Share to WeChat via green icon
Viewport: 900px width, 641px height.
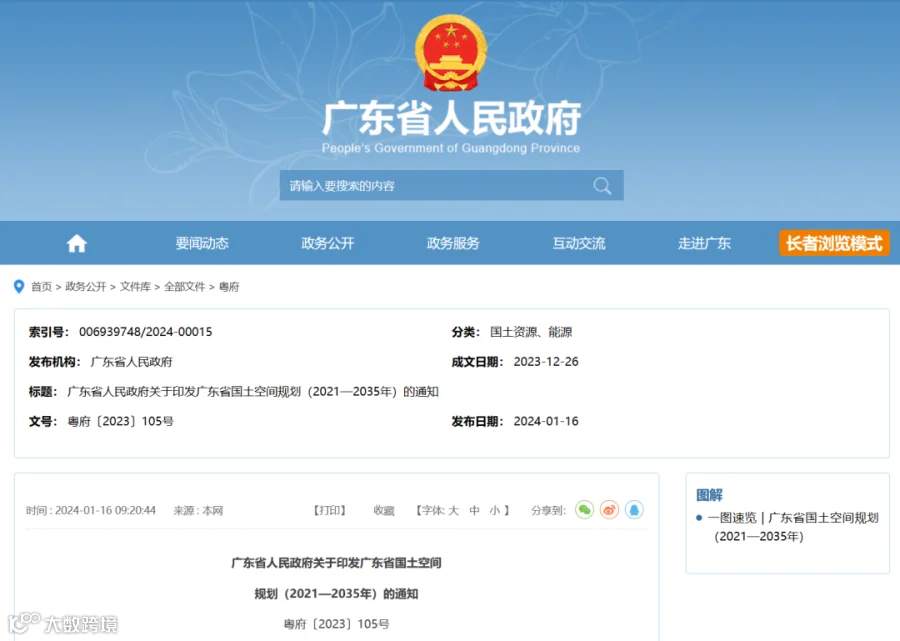pyautogui.click(x=584, y=510)
